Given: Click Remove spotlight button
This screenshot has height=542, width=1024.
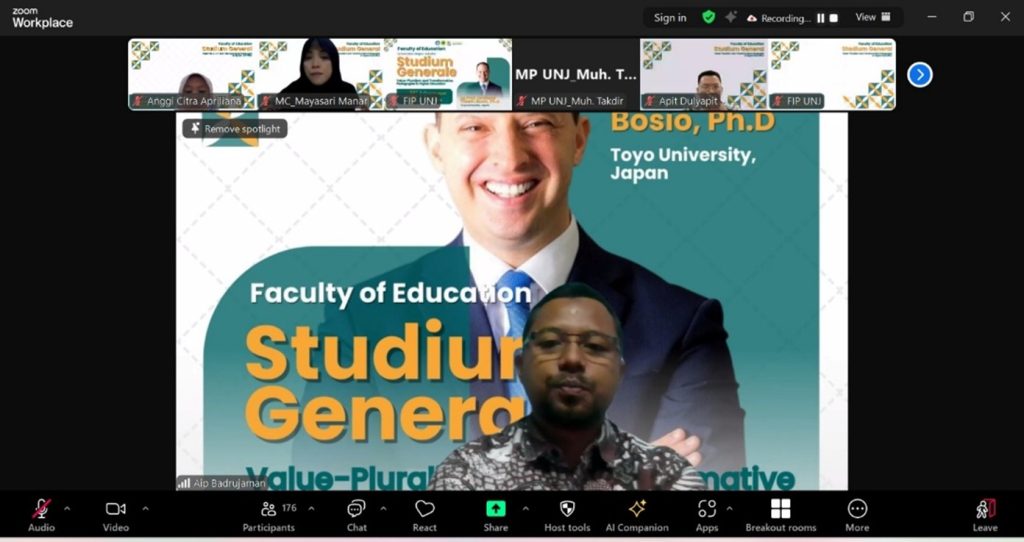Looking at the screenshot, I should (235, 129).
